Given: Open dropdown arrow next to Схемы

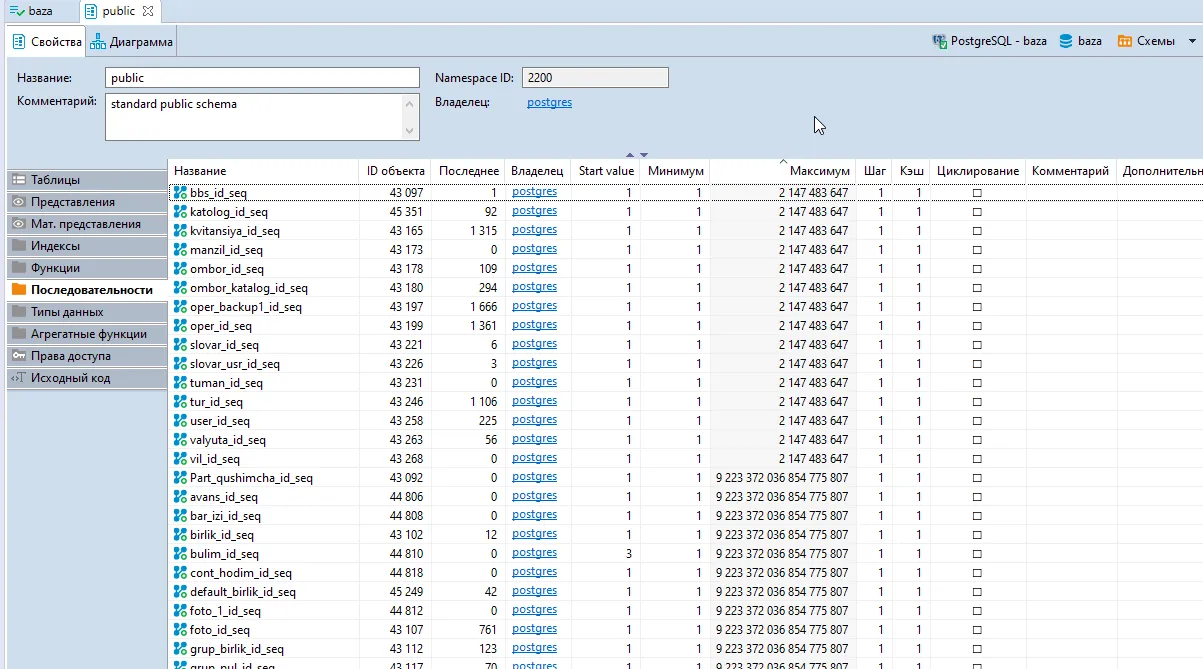Looking at the screenshot, I should [1191, 42].
